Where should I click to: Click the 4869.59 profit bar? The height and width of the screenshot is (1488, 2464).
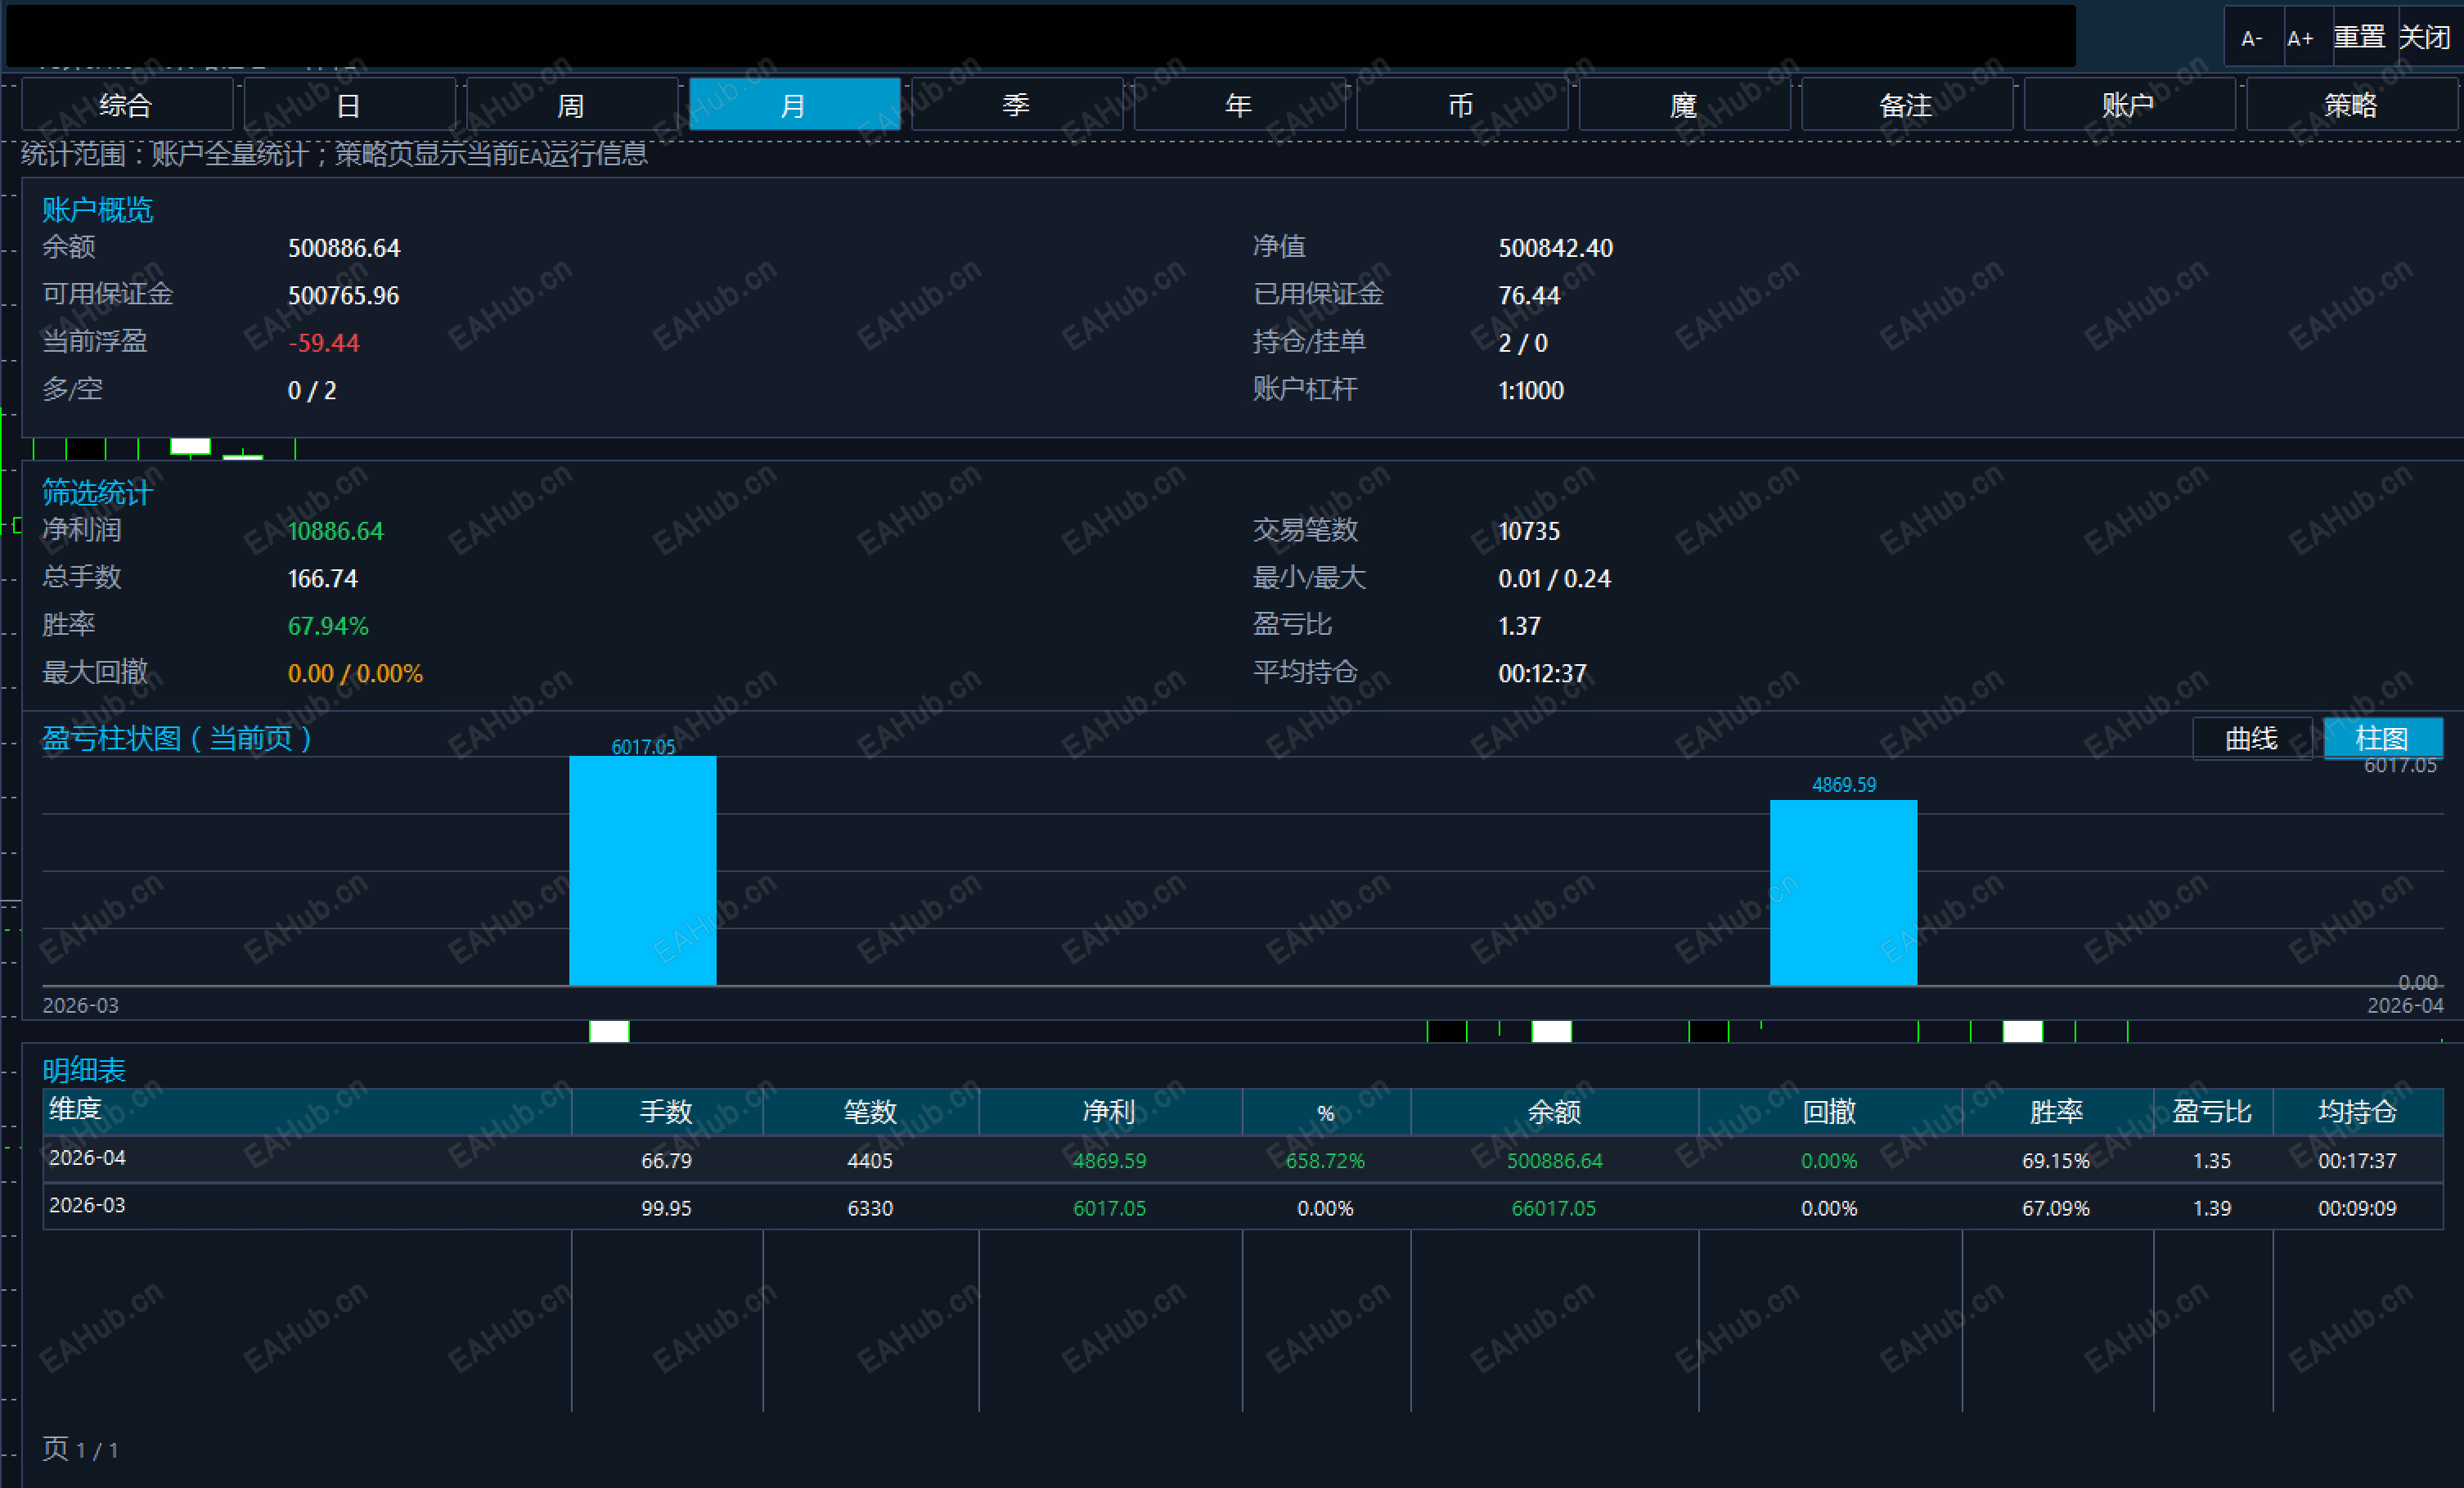1844,893
